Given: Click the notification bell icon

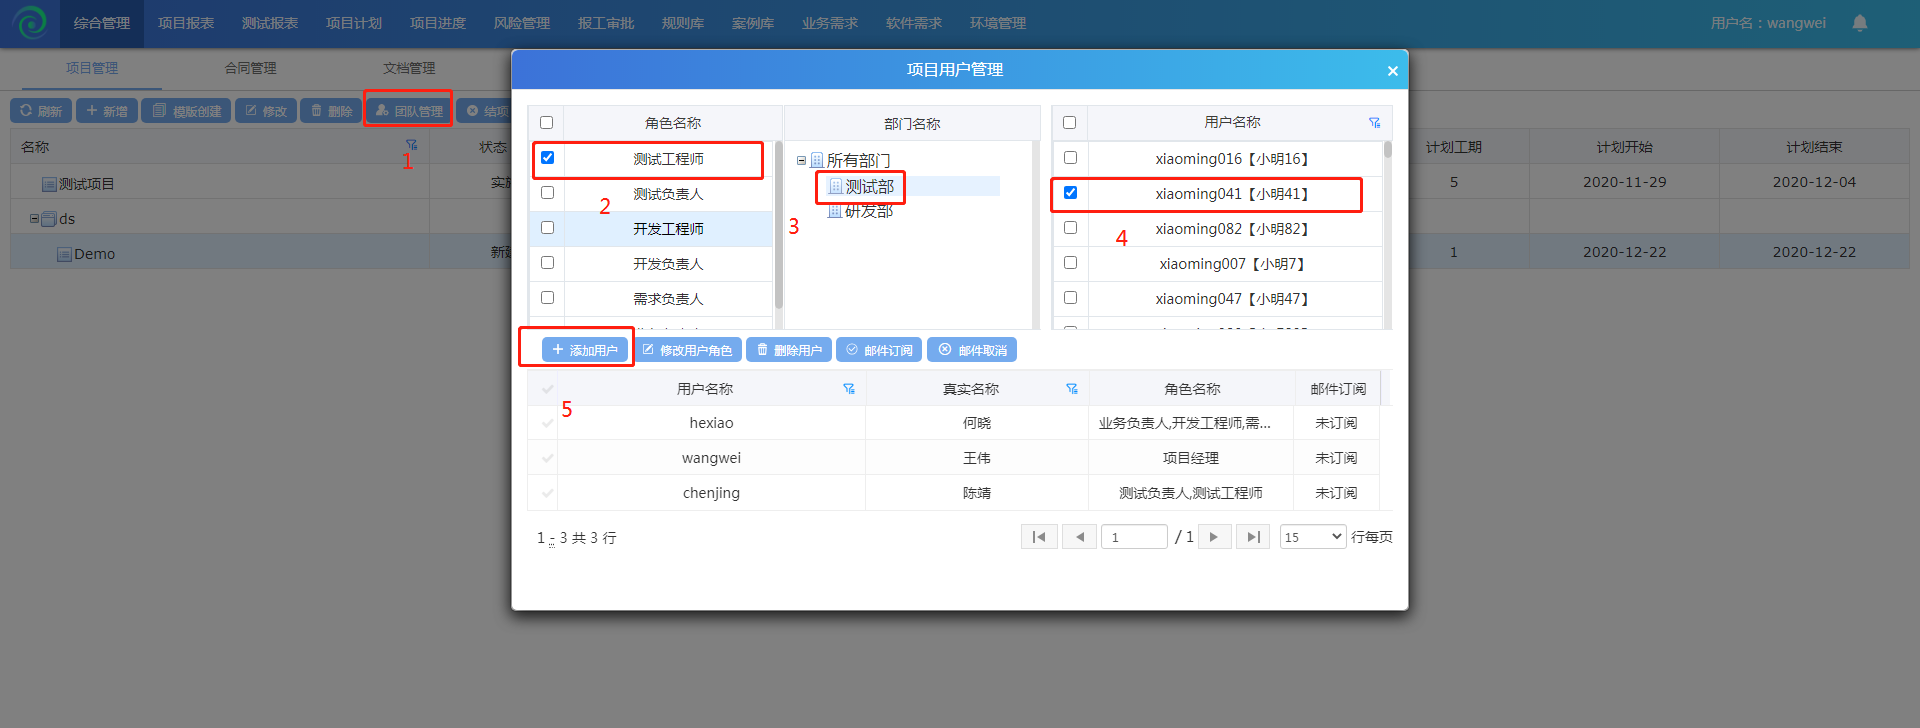Looking at the screenshot, I should click(x=1859, y=23).
